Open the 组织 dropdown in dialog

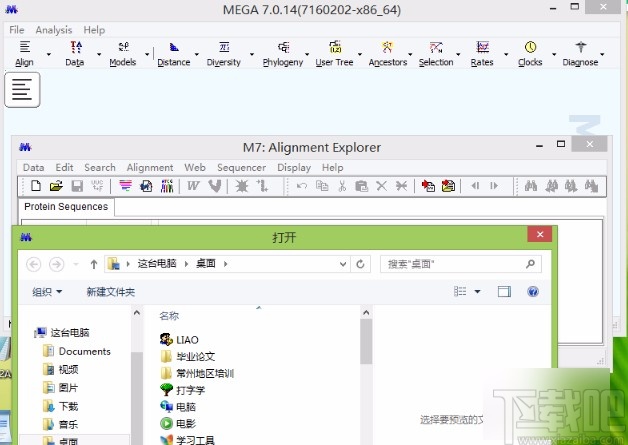pyautogui.click(x=47, y=292)
